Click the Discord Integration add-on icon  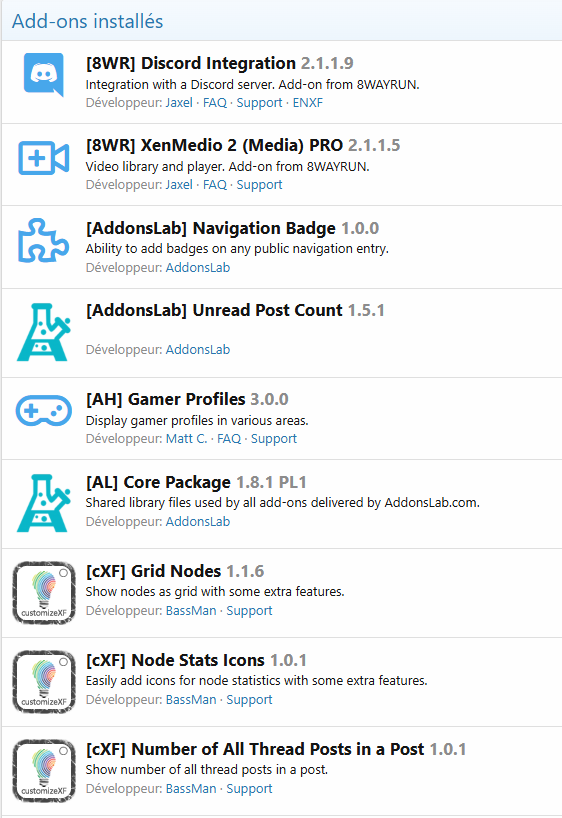pos(44,75)
